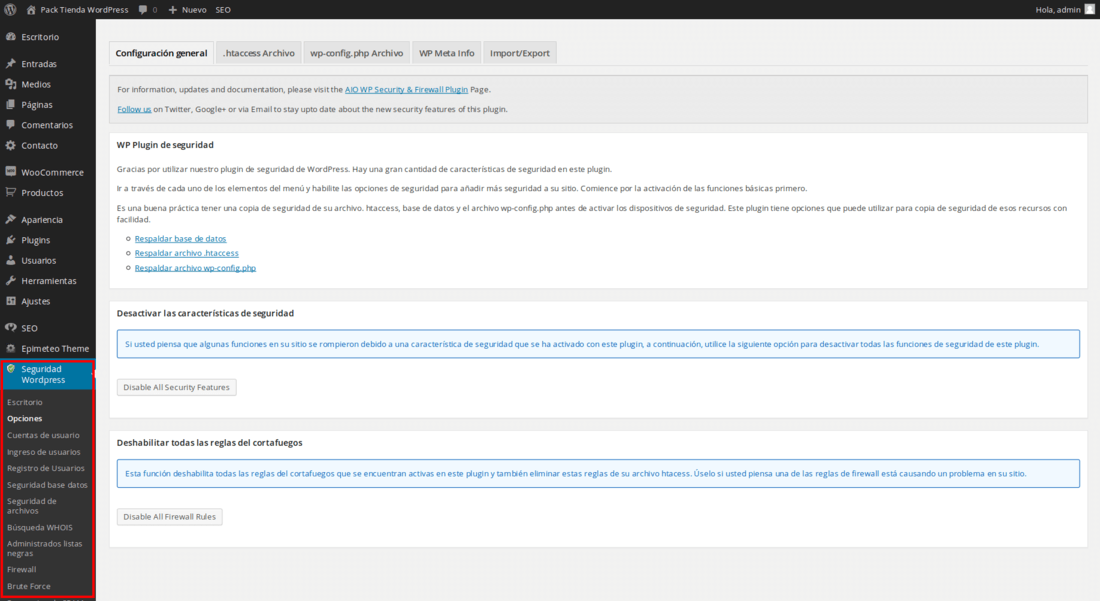This screenshot has width=1100, height=601.
Task: Click the Plugins plug icon
Action: coord(11,239)
